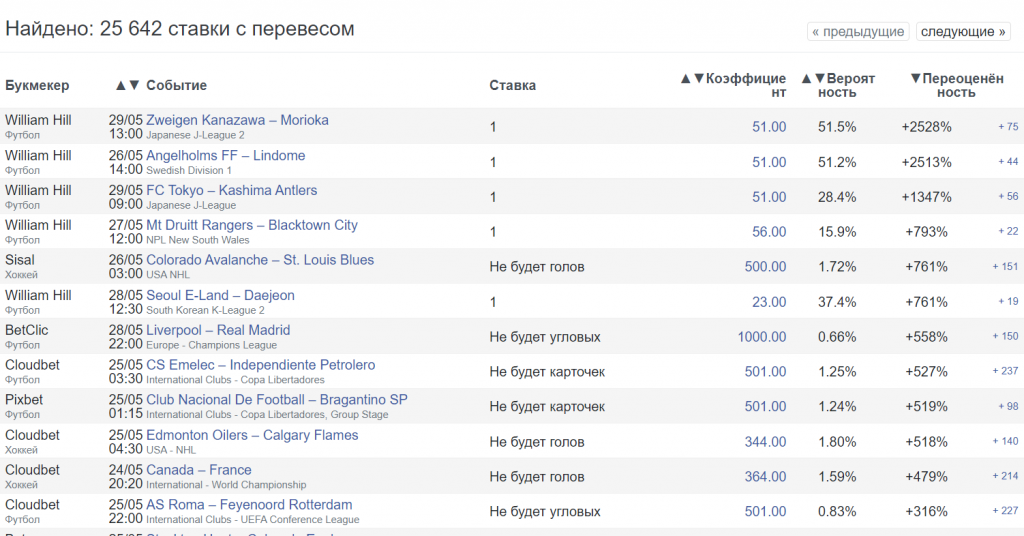1024x536 pixels.
Task: Sort by Вероятность column arrows
Action: 812,78
